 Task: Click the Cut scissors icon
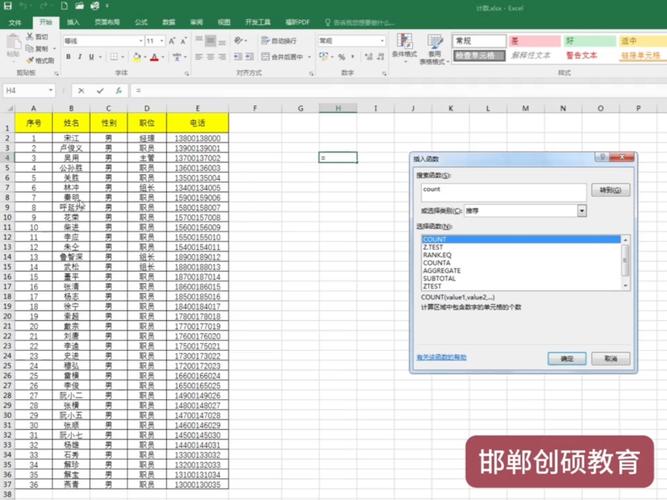(30, 37)
